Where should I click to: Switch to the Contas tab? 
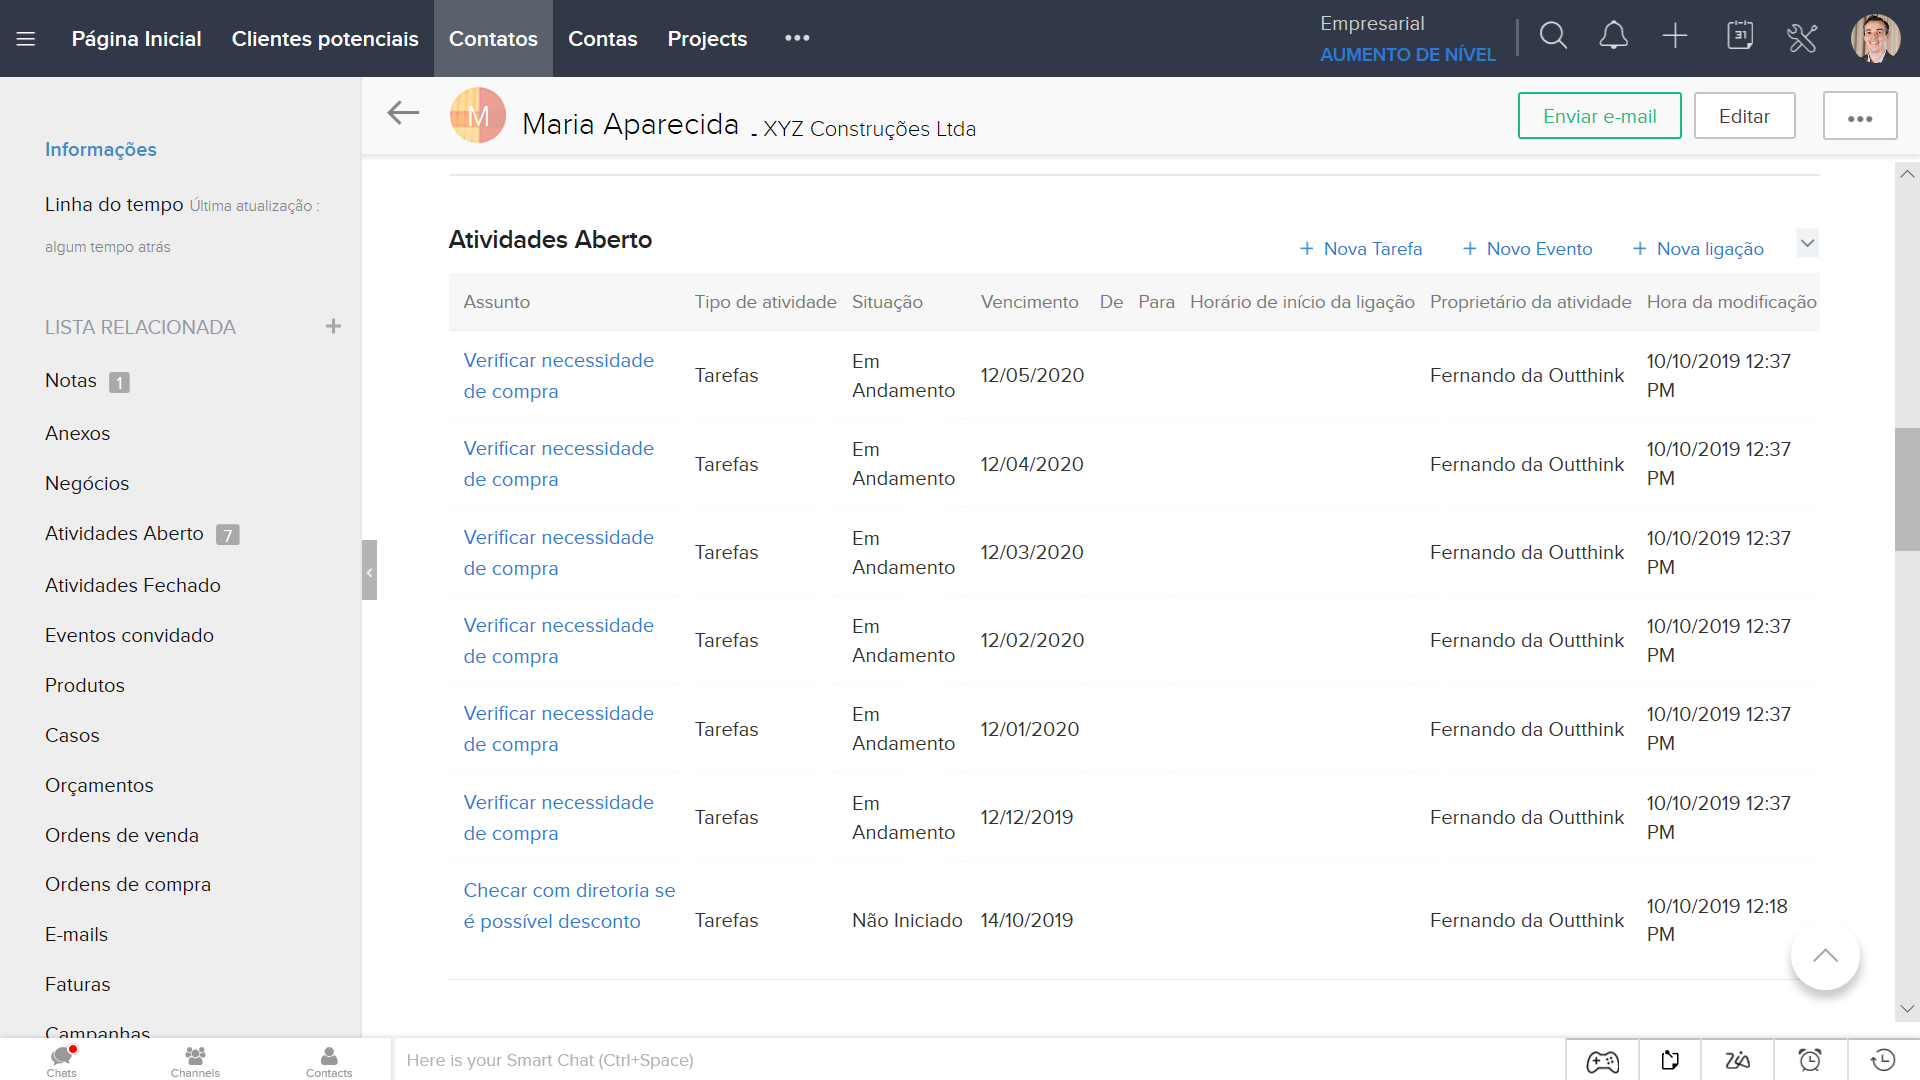tap(602, 39)
